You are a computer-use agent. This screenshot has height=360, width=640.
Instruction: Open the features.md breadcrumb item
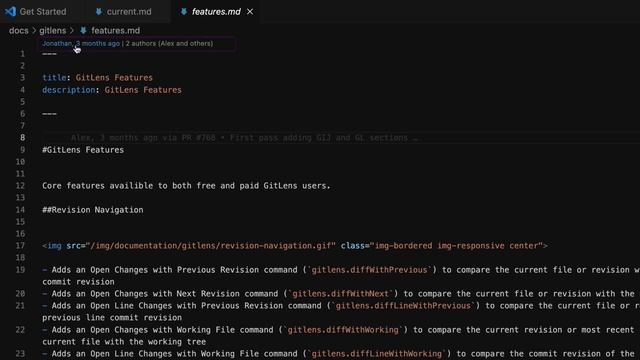115,31
